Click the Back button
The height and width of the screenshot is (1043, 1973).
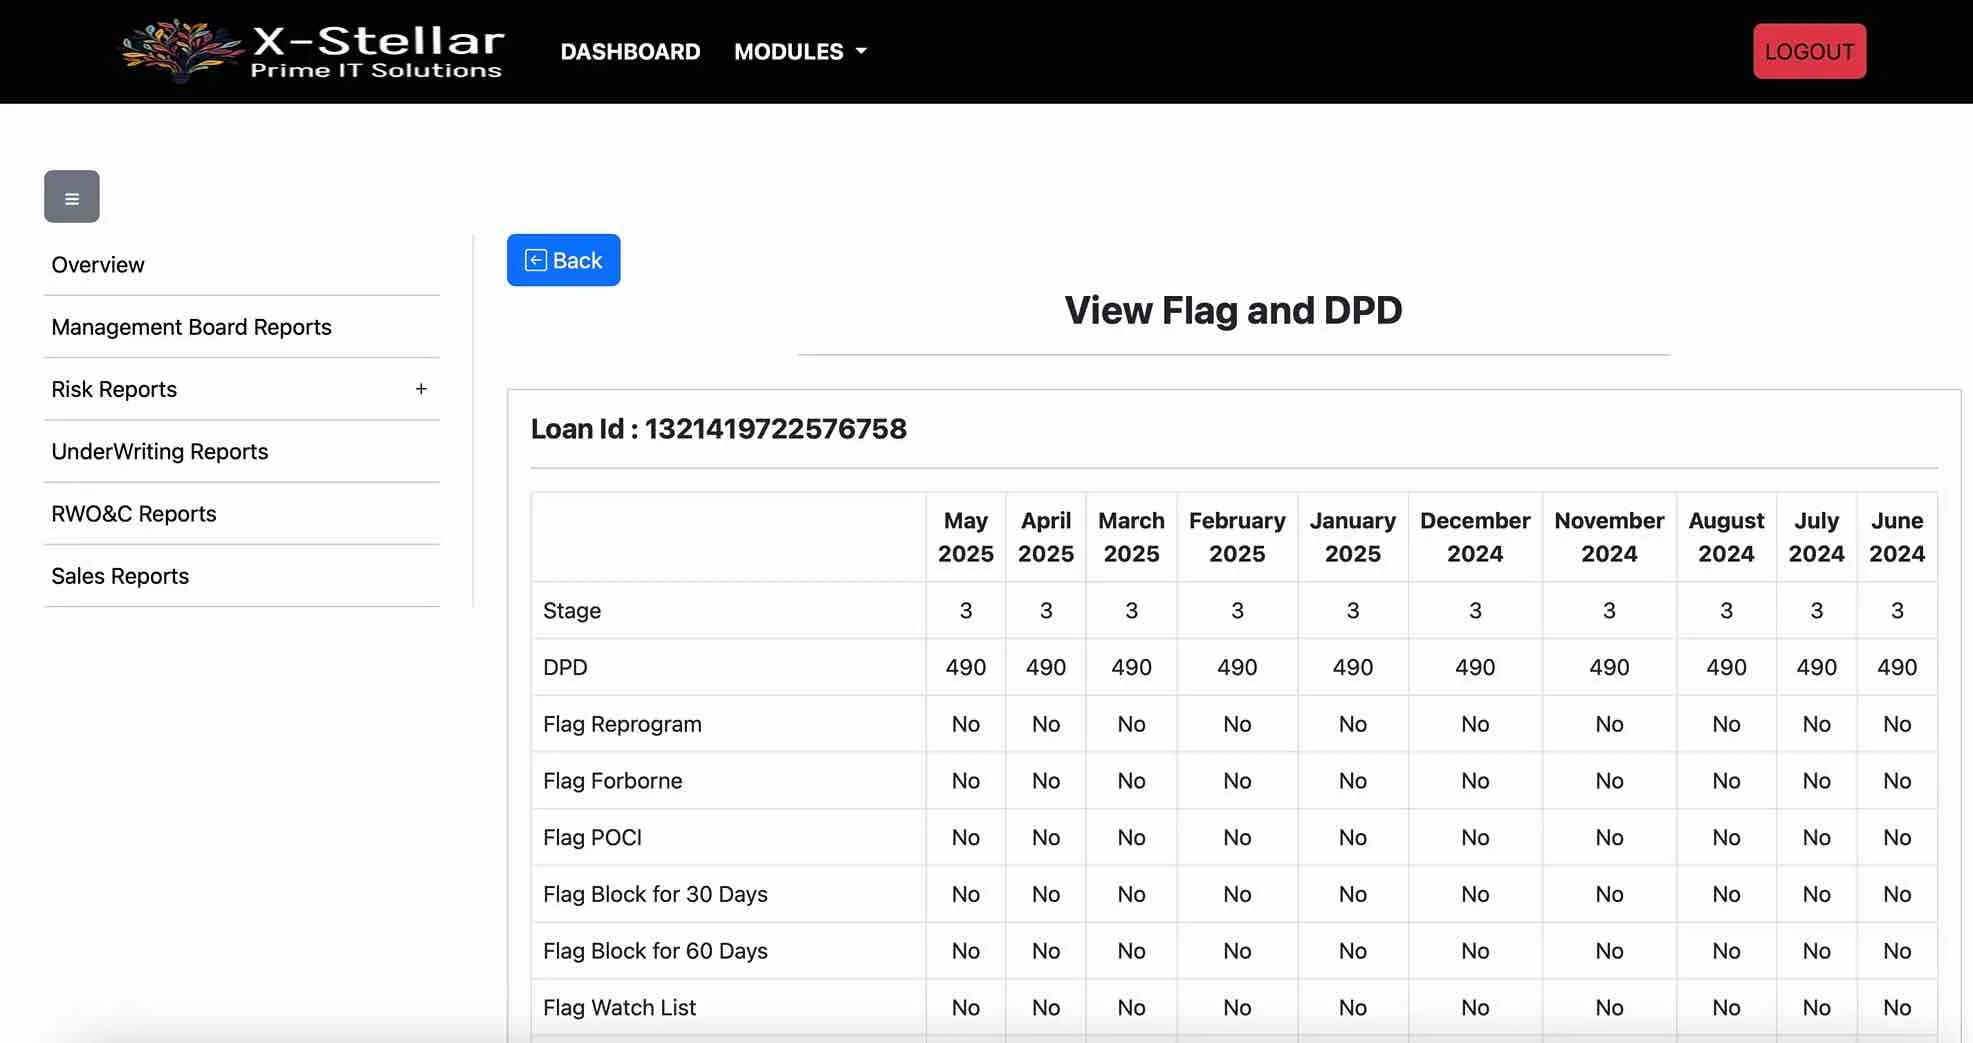pos(563,260)
